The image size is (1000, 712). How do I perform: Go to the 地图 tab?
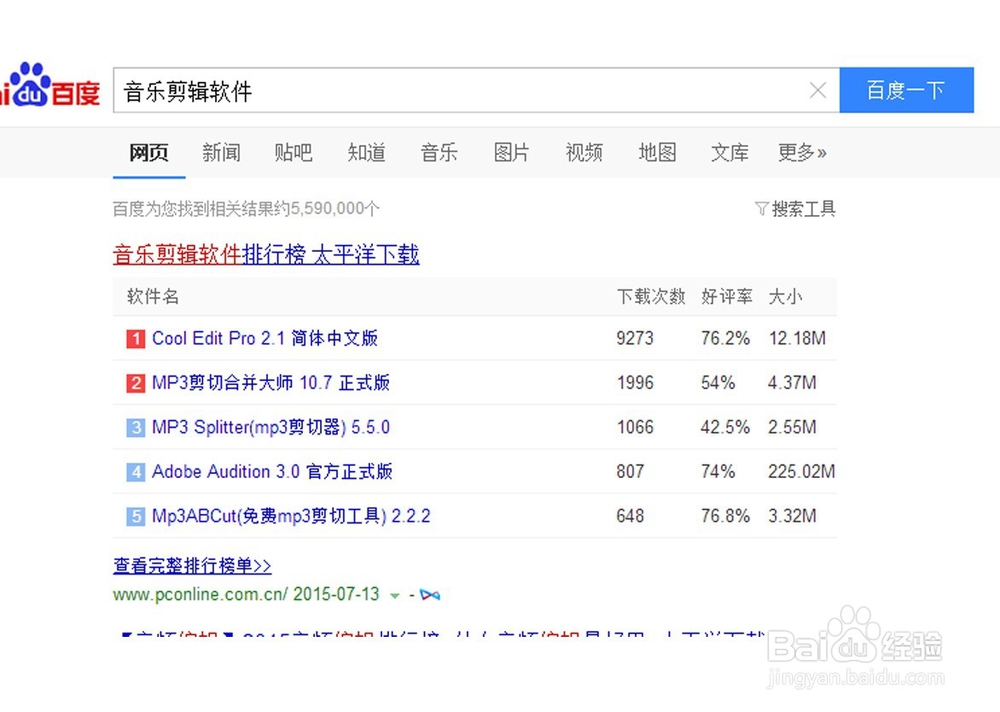coord(657,152)
